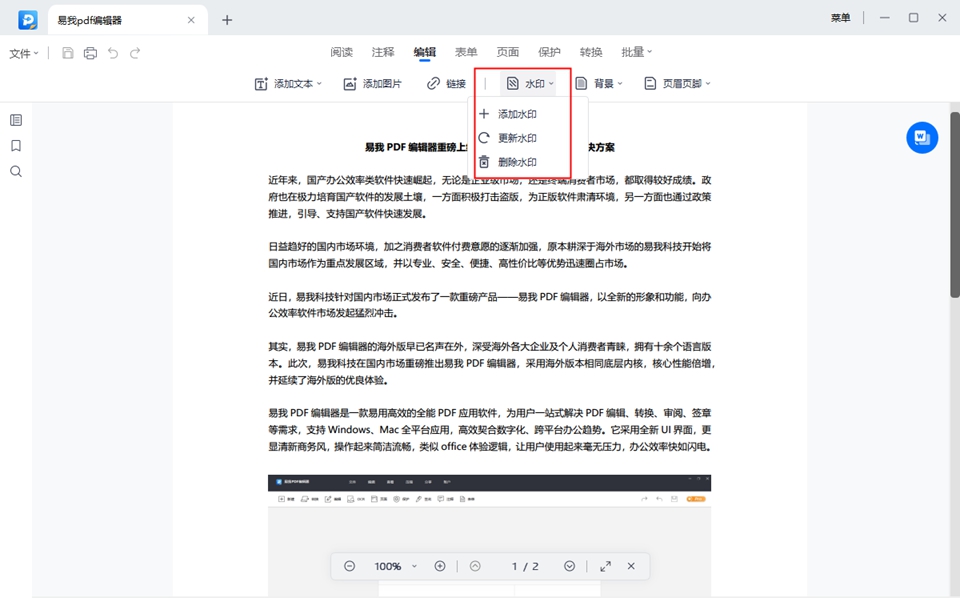
Task: Click the zoom out minus icon
Action: point(349,566)
